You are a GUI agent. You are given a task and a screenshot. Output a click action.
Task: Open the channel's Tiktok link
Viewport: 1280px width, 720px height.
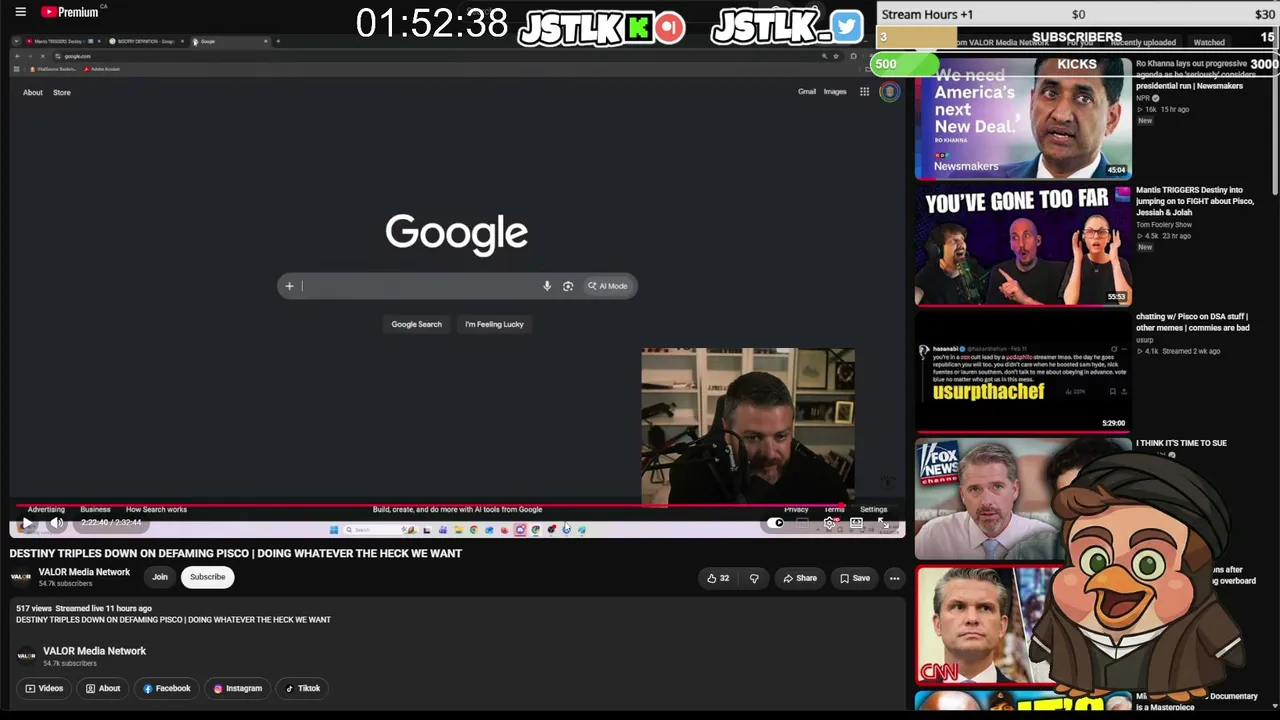click(302, 688)
